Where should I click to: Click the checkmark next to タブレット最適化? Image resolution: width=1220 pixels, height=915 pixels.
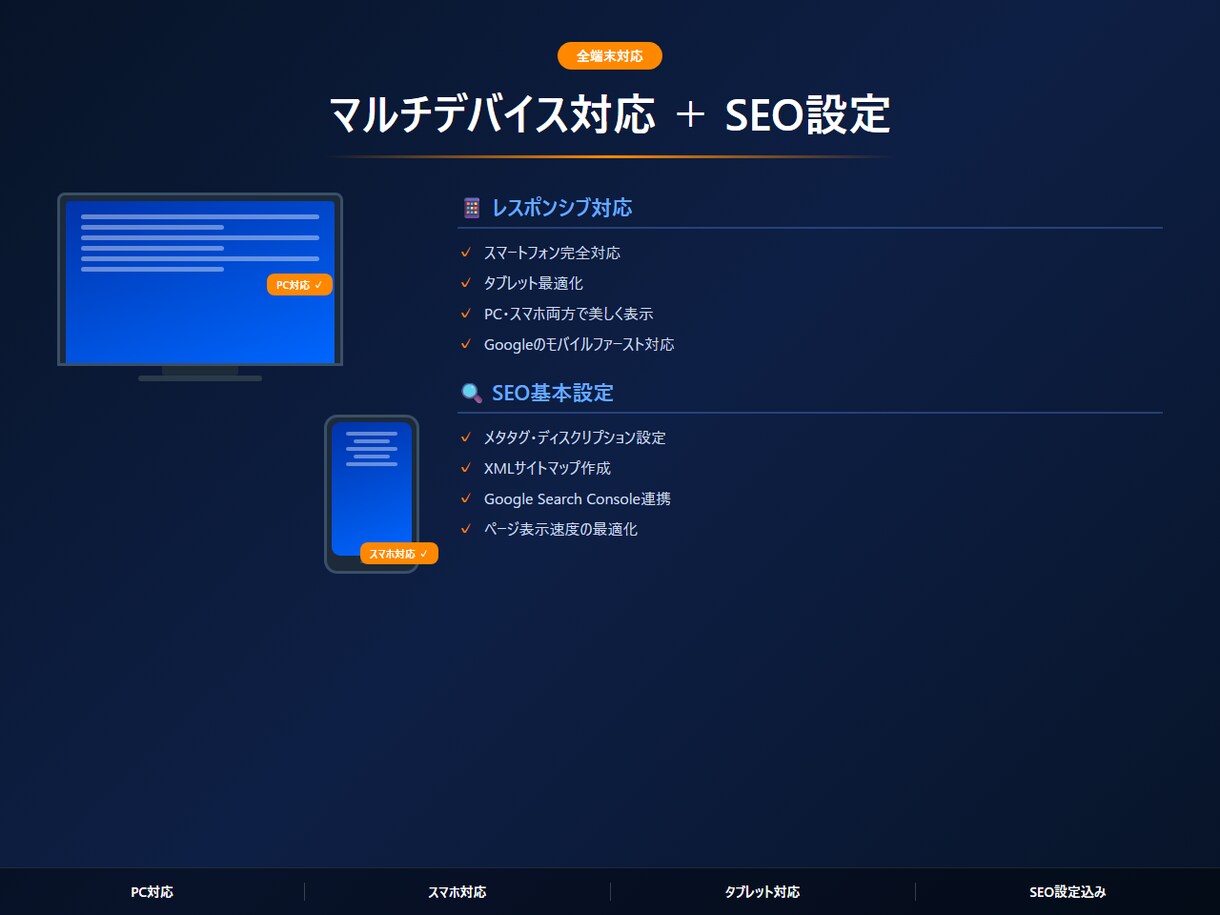[x=465, y=283]
